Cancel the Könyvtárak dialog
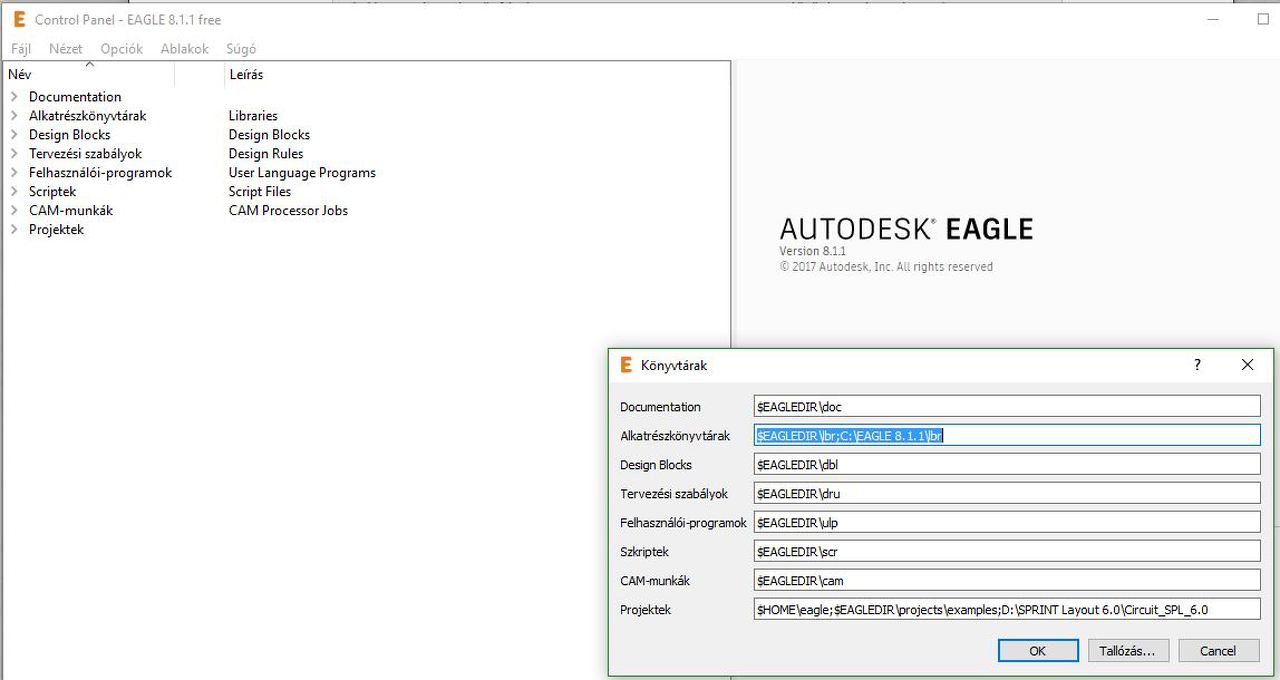 pos(1217,650)
